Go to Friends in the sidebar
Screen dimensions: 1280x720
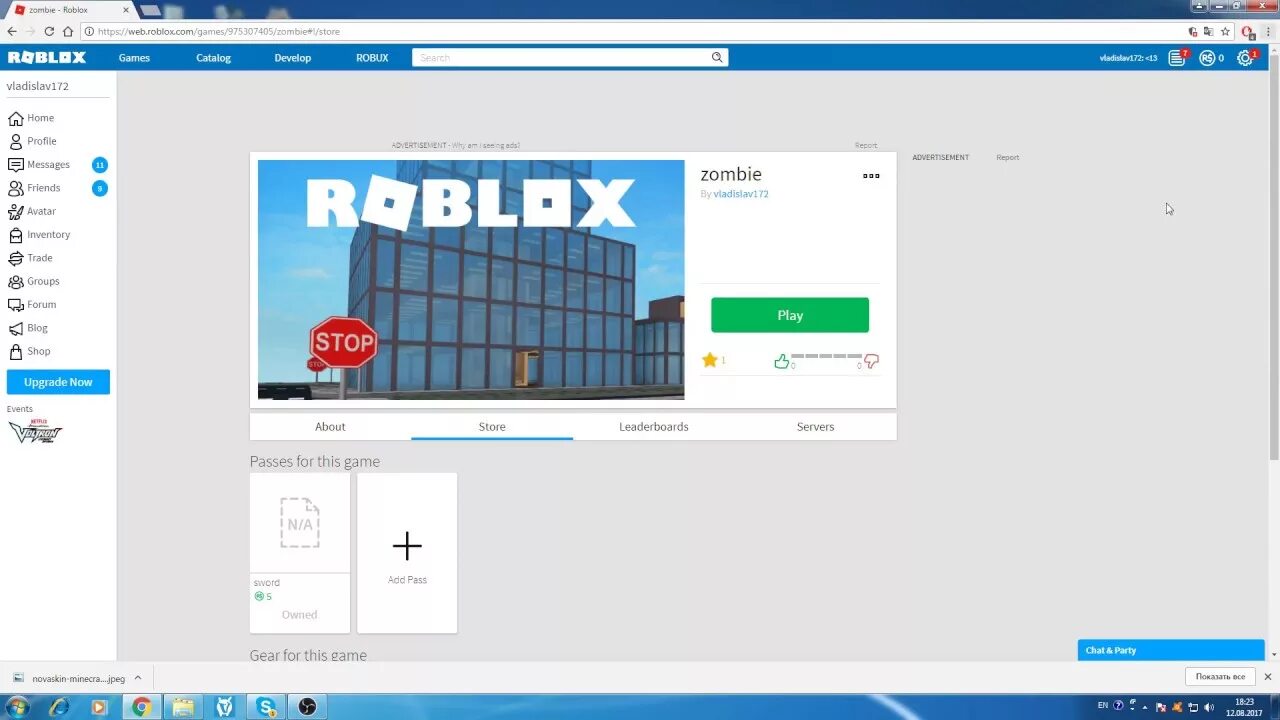[x=34, y=188]
